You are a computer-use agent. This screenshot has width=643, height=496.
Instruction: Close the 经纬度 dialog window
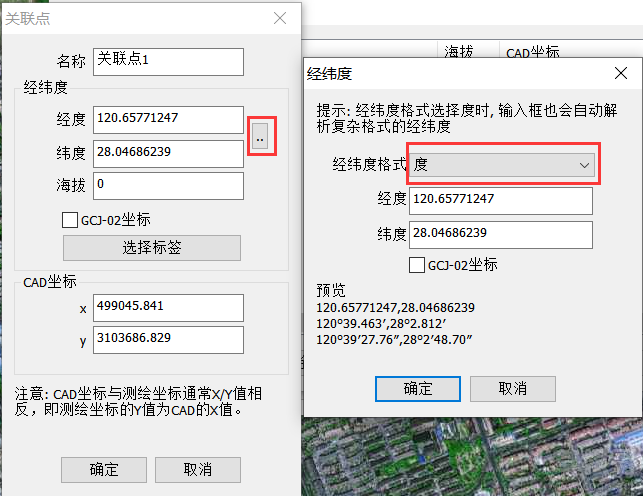(621, 73)
